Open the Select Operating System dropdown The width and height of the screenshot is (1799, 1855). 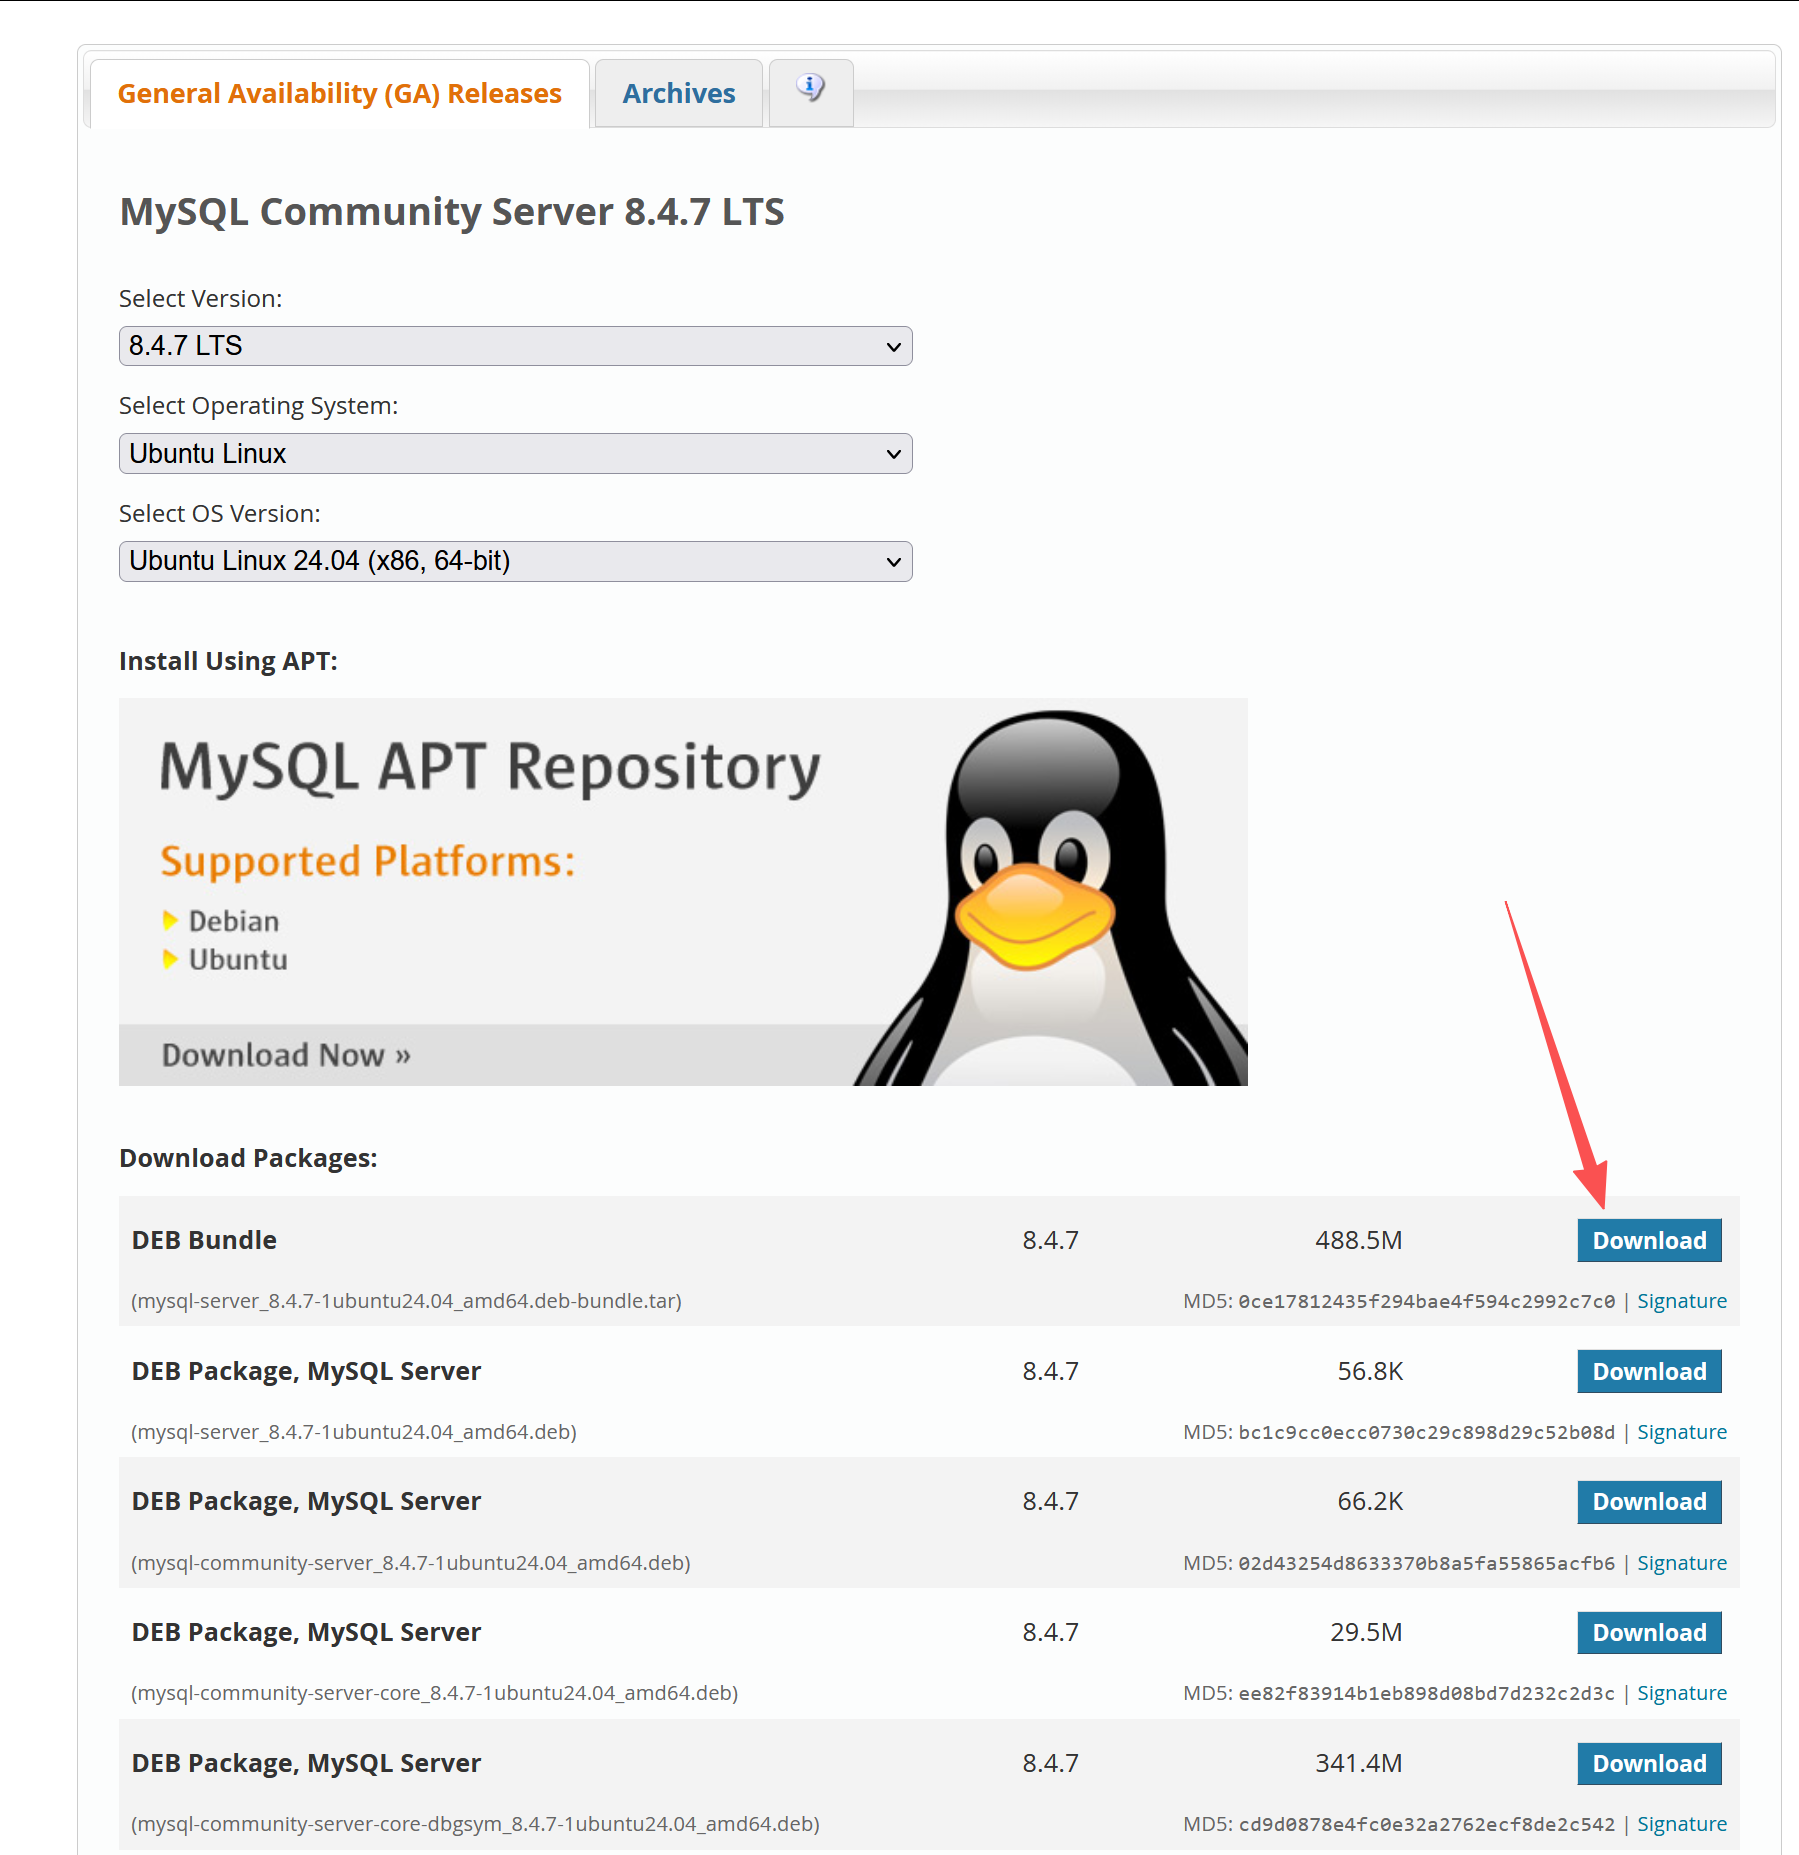[515, 453]
